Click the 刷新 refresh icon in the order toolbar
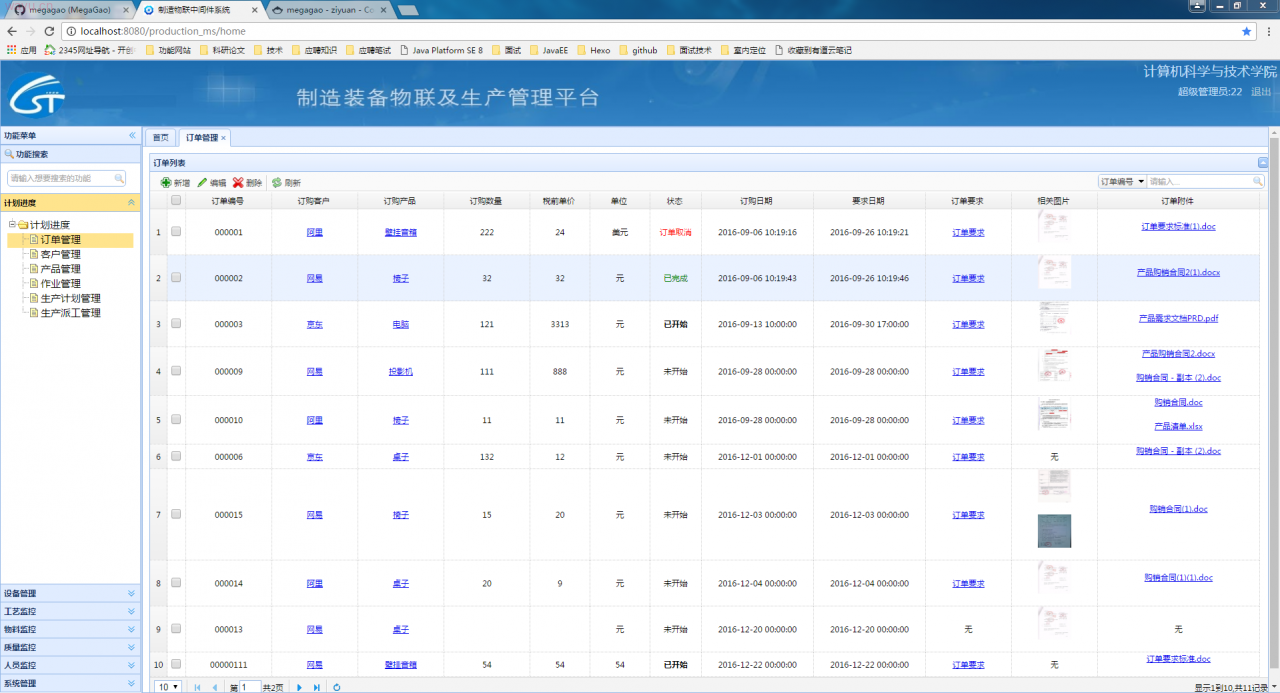The height and width of the screenshot is (693, 1280). [276, 183]
